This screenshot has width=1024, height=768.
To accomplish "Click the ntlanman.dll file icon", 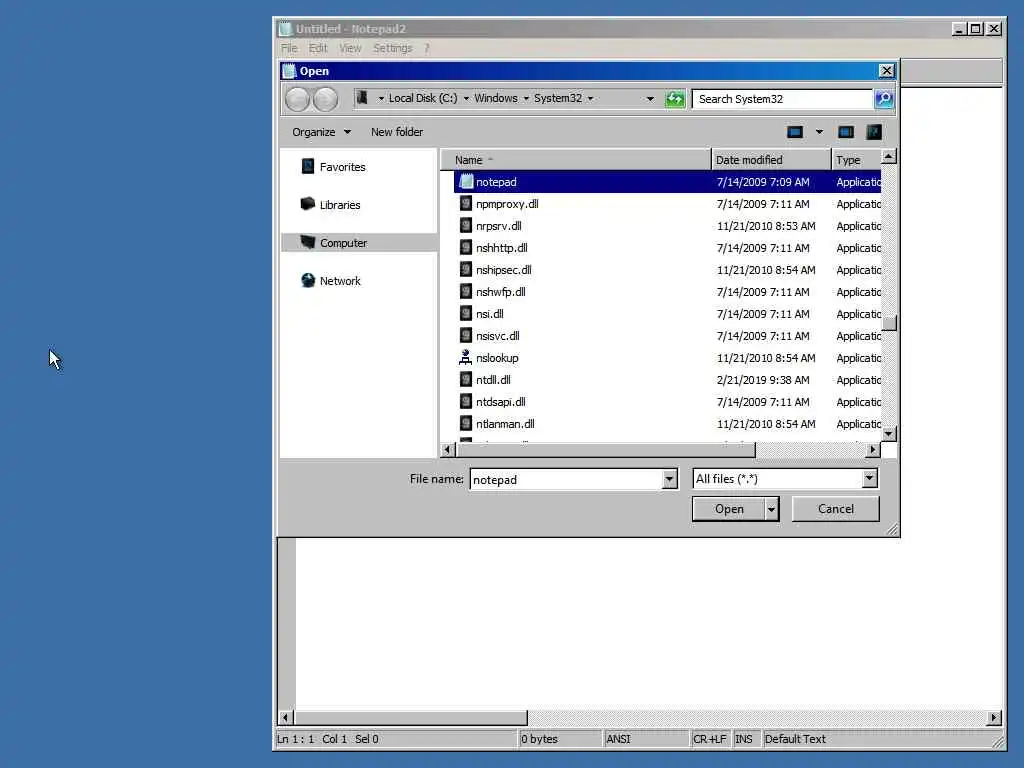I will click(466, 424).
